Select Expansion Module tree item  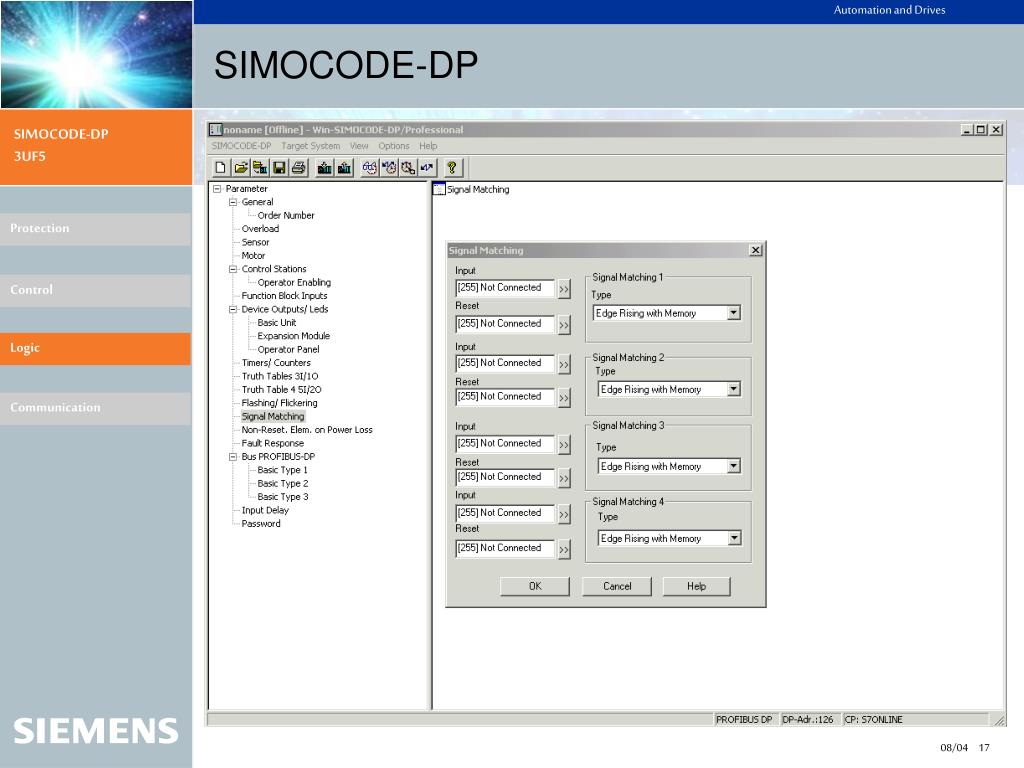pos(293,336)
